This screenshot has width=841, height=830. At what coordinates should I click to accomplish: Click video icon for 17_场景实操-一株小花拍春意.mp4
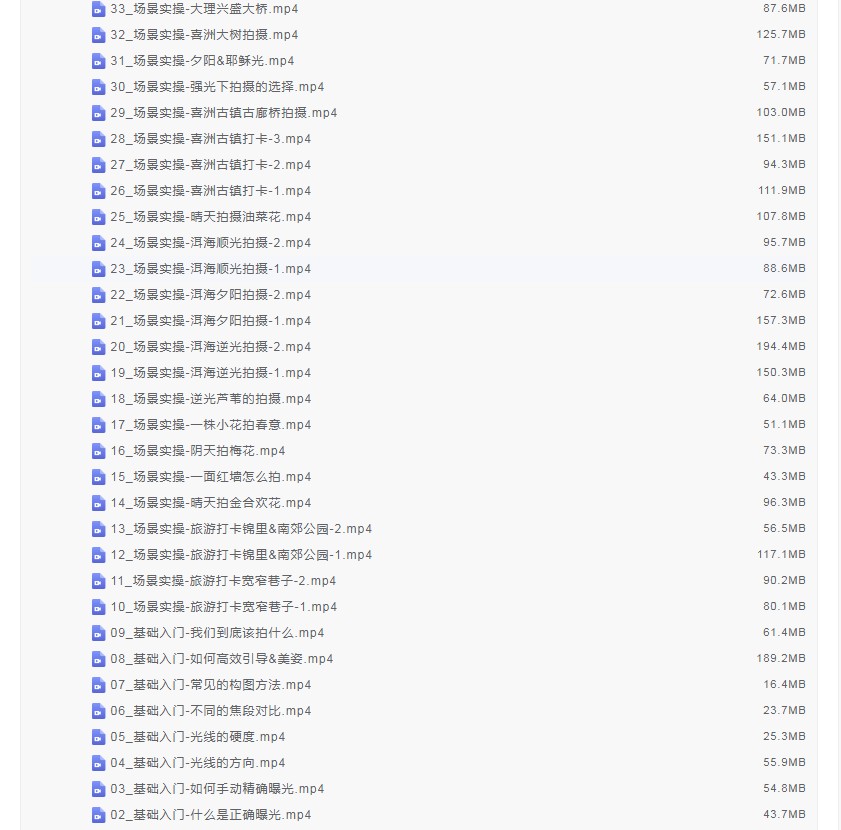[x=98, y=425]
